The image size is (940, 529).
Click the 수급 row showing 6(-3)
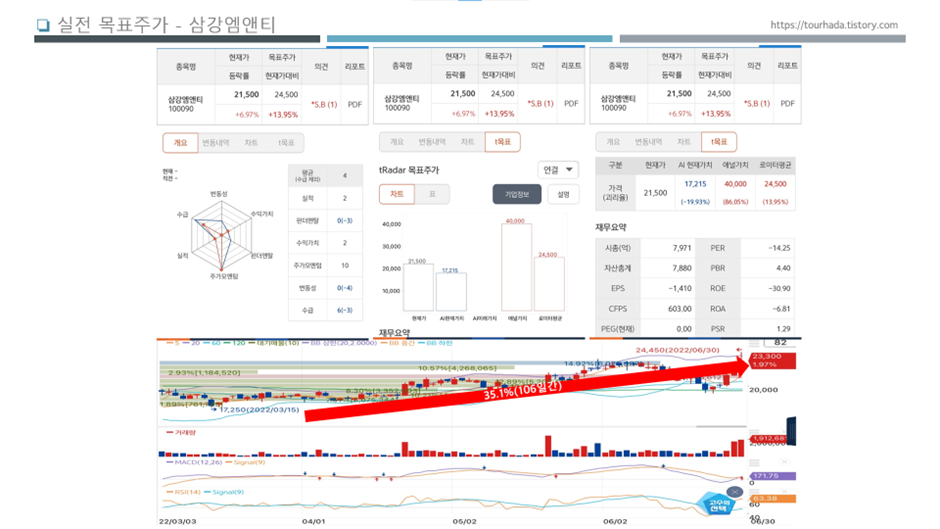[326, 310]
